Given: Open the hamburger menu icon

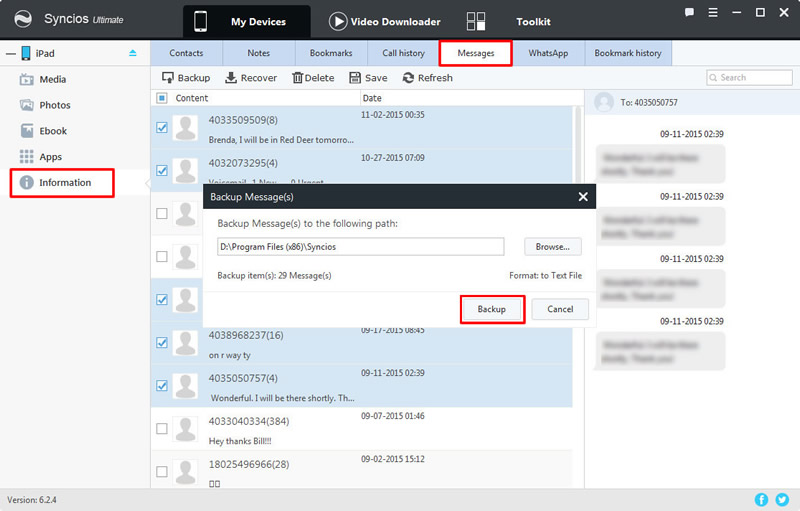Looking at the screenshot, I should point(713,13).
